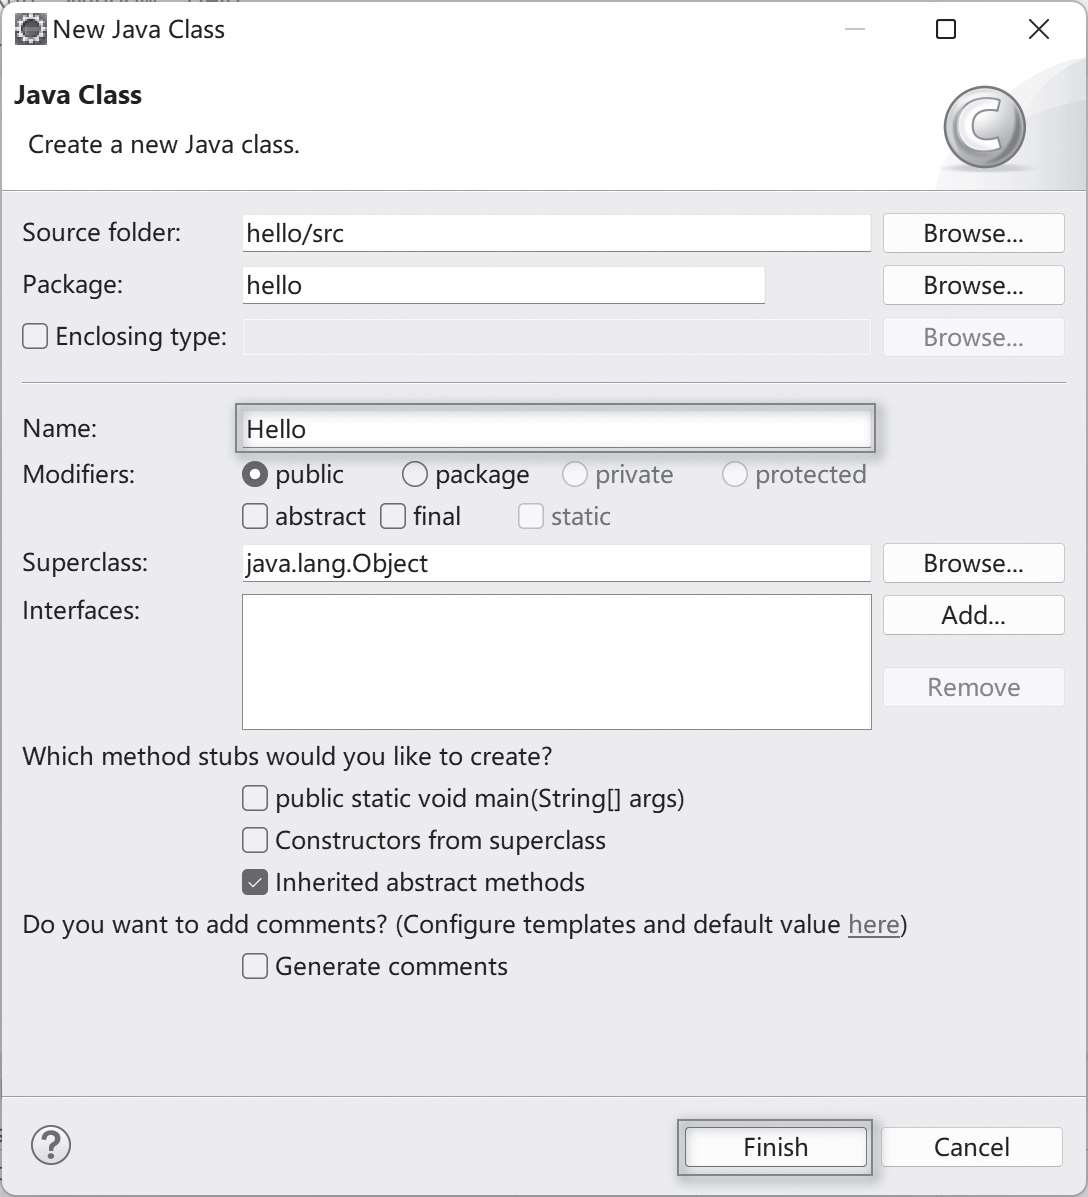Check the abstract modifier checkbox
Image resolution: width=1088 pixels, height=1197 pixels.
tap(256, 517)
